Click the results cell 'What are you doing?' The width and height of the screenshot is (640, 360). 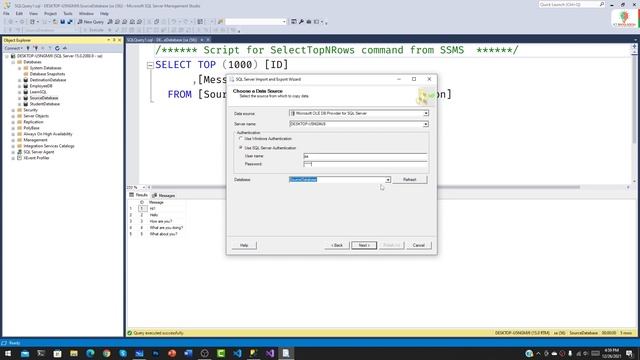166,228
